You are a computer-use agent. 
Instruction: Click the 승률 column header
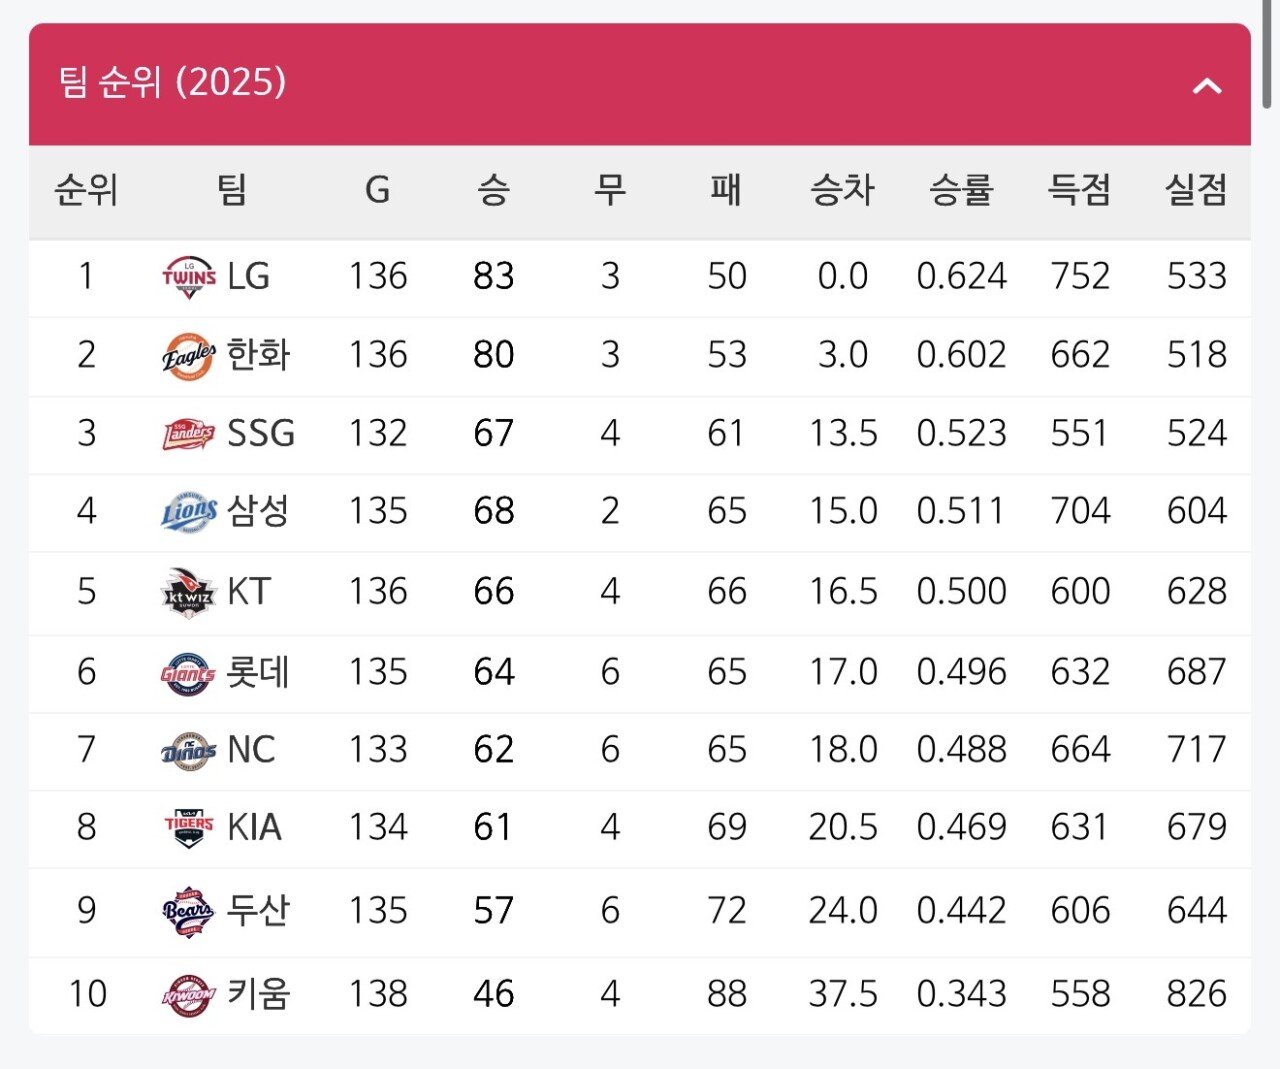coord(961,190)
